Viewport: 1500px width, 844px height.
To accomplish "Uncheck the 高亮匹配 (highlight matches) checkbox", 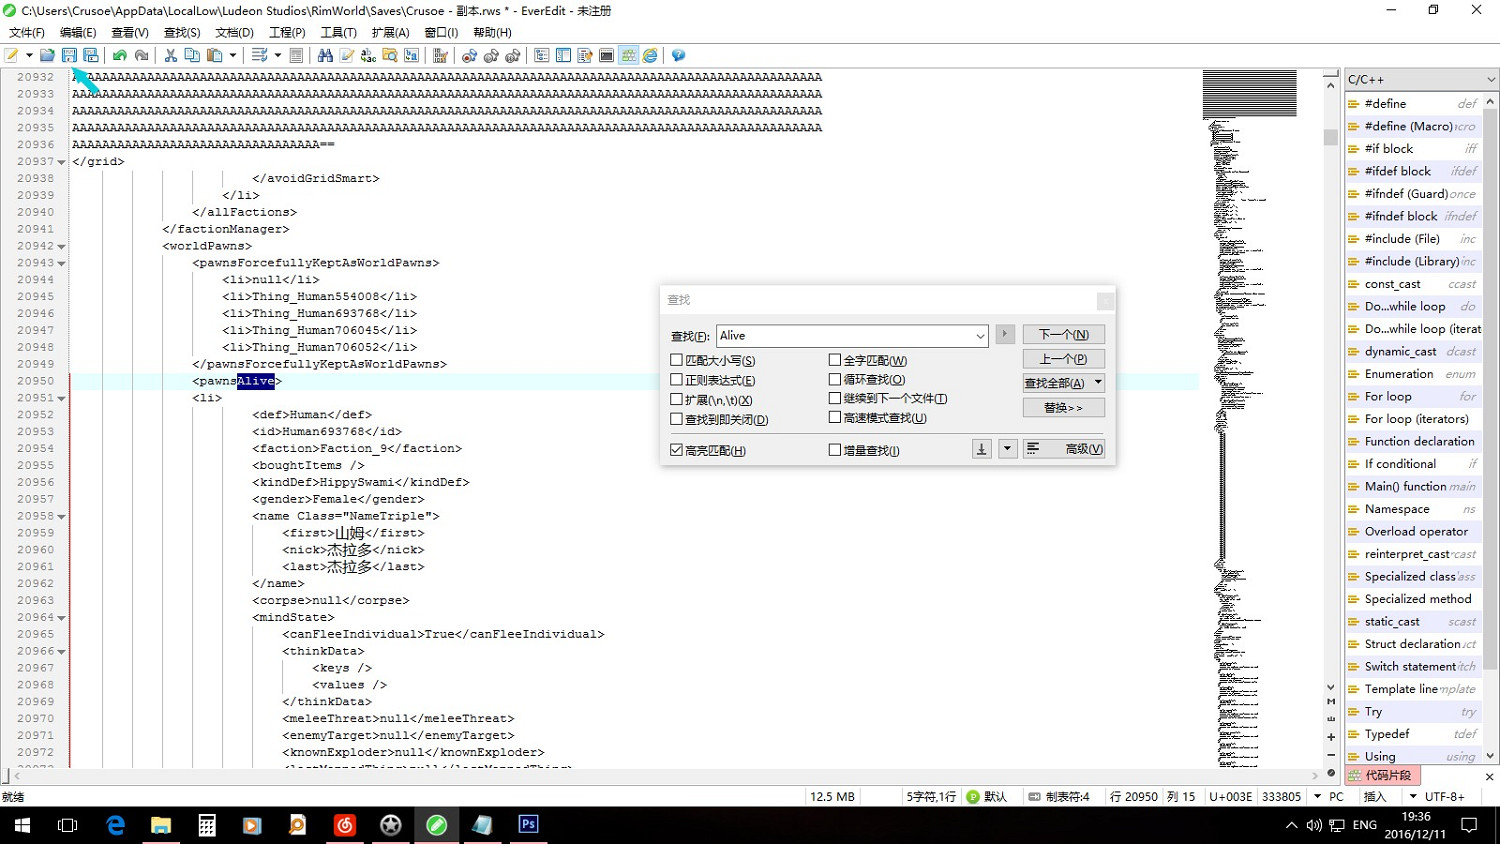I will (x=677, y=450).
